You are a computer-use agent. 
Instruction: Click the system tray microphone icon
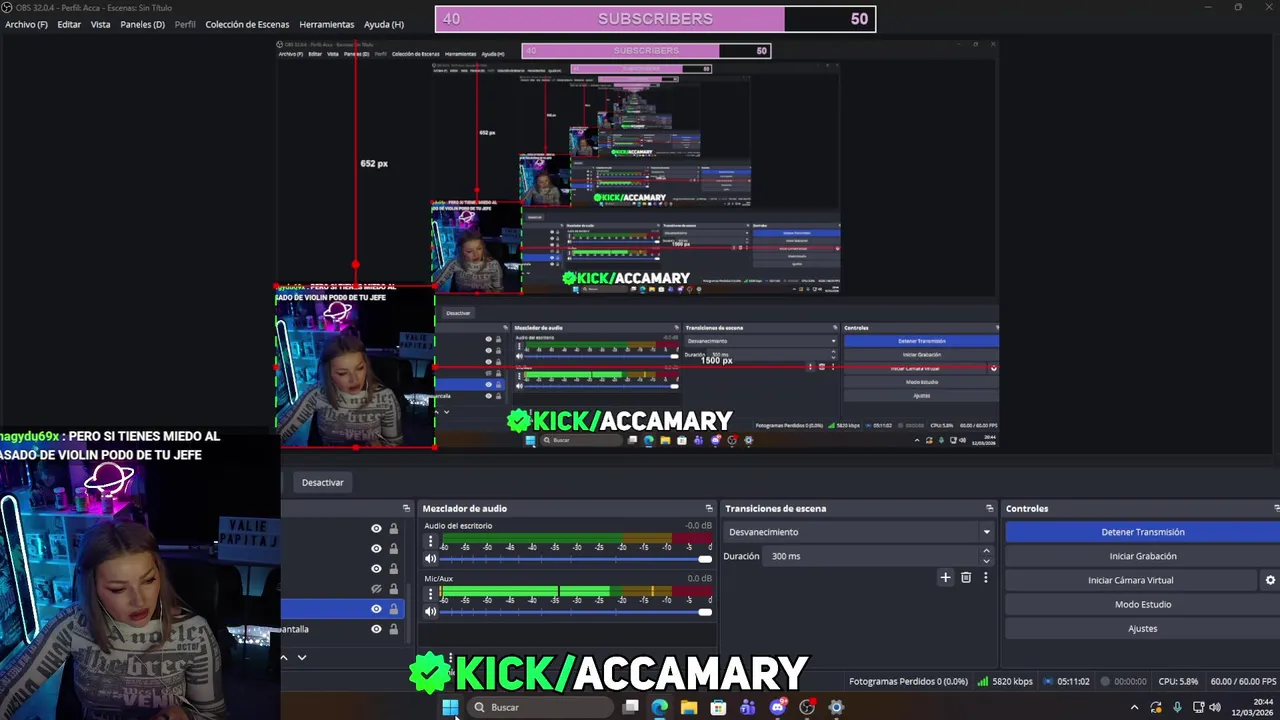(x=1177, y=707)
